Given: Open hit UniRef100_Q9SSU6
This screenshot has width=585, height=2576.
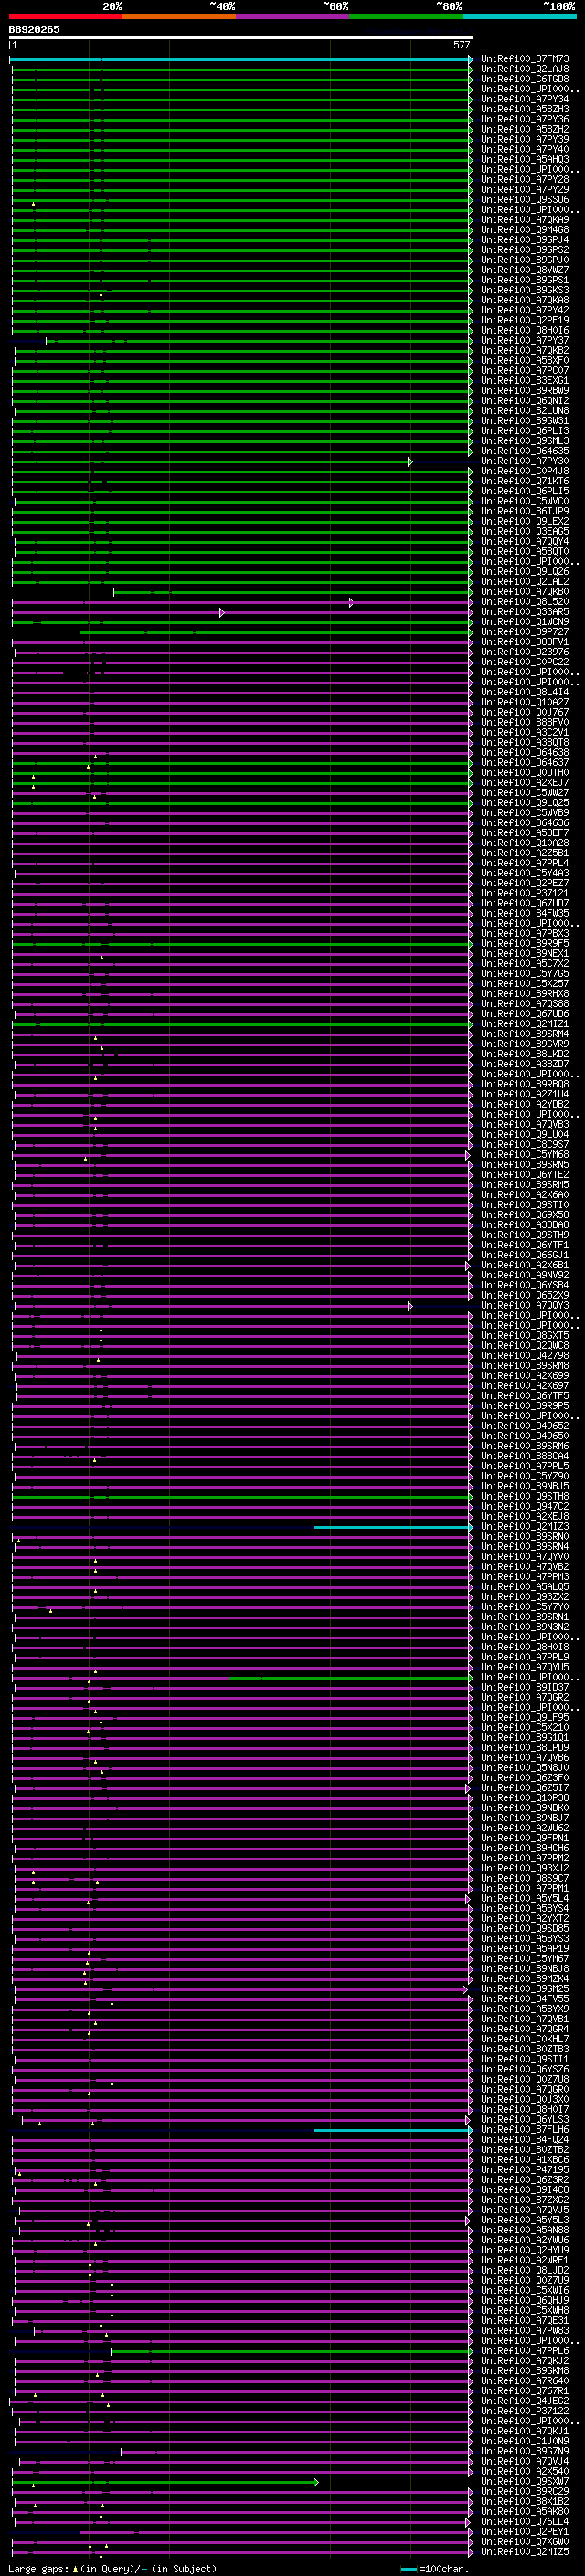Looking at the screenshot, I should click(524, 200).
